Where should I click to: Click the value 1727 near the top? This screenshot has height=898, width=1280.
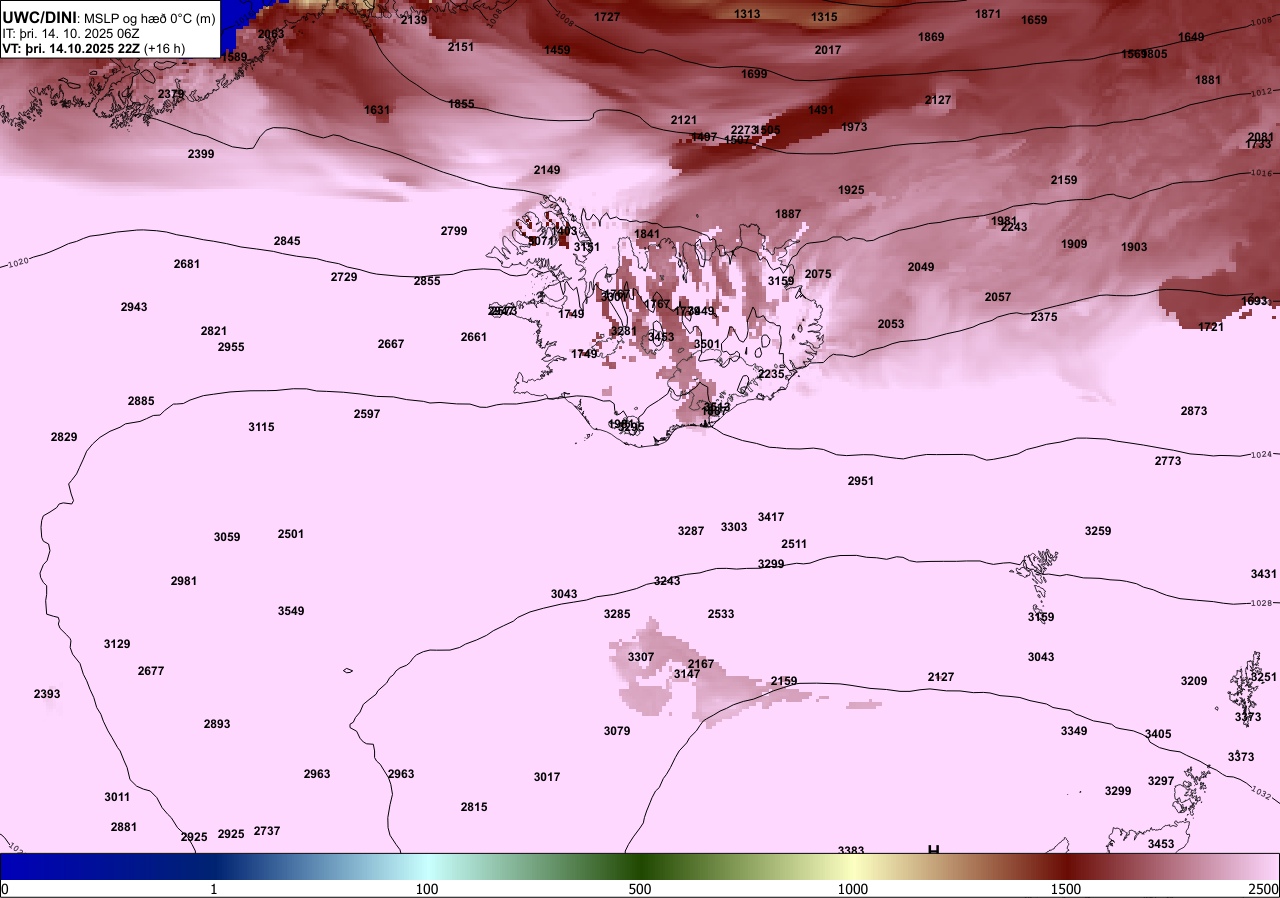coord(607,17)
